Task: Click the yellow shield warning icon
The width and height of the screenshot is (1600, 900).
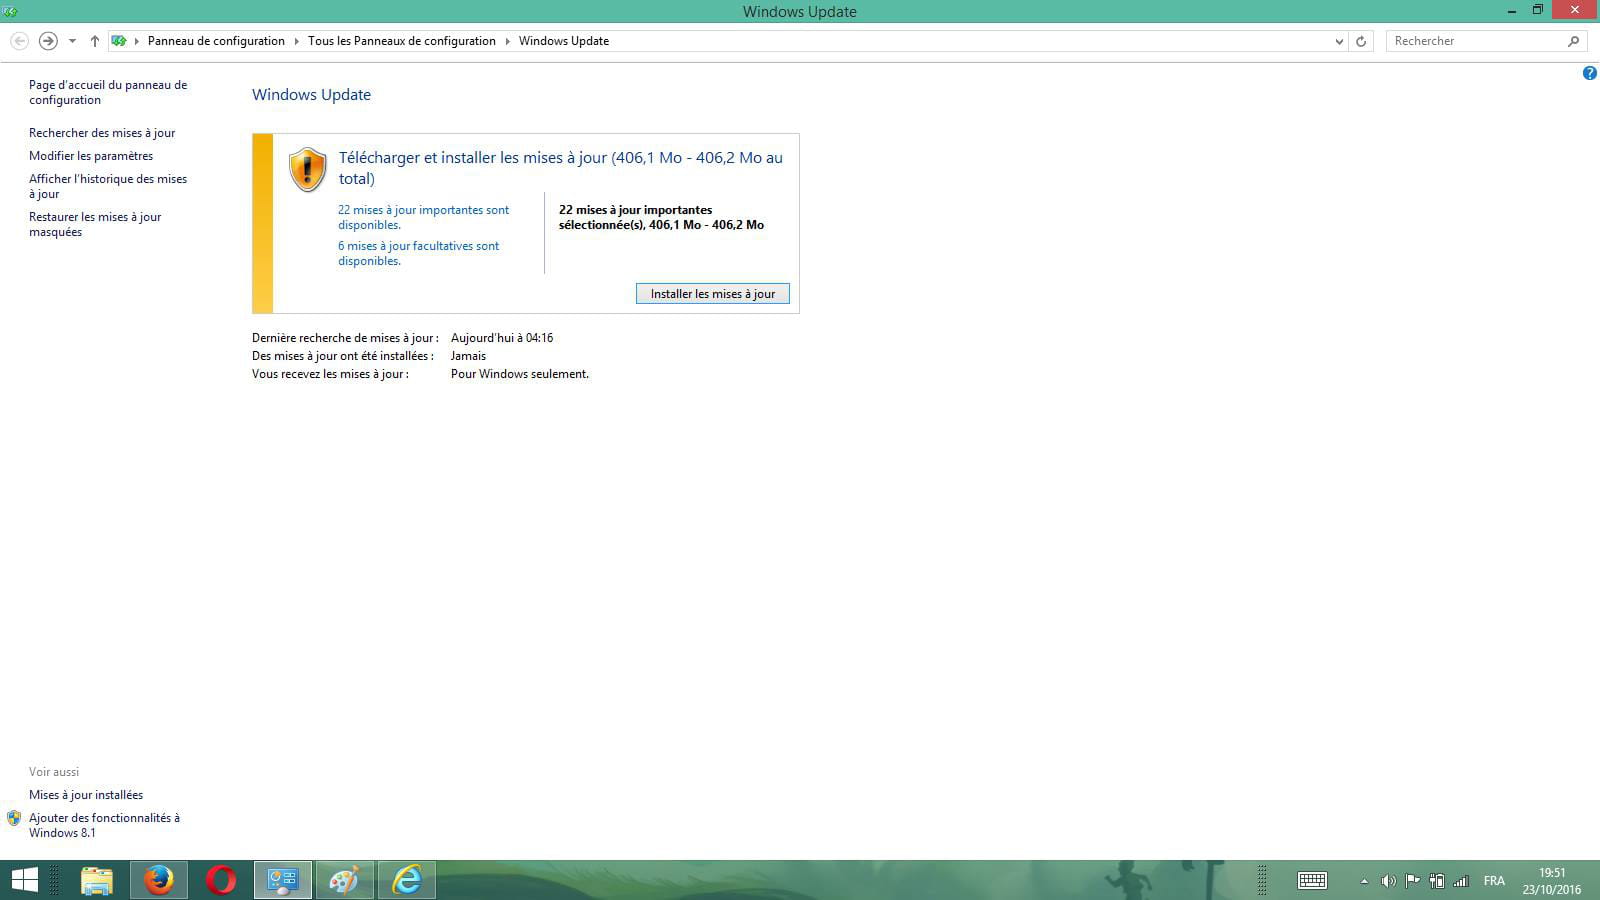Action: tap(308, 170)
